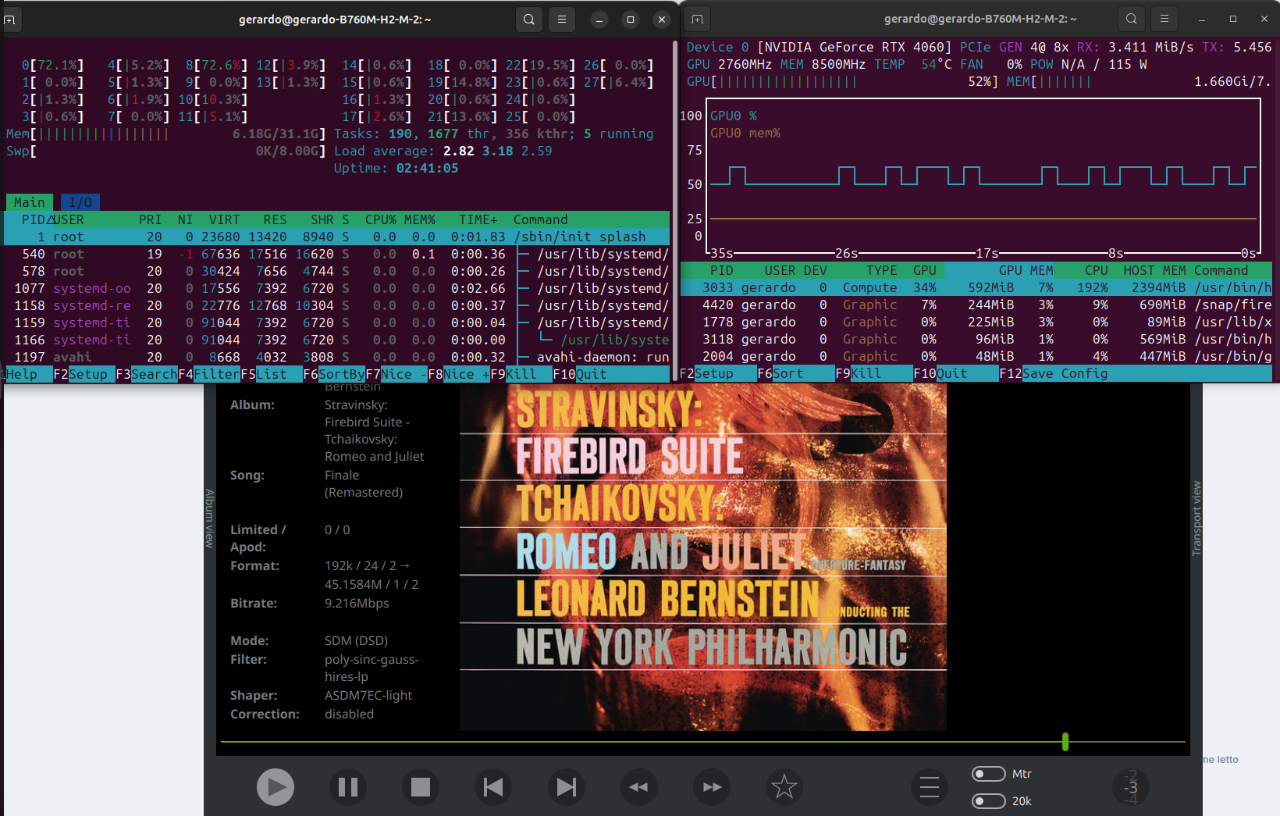
Task: Open new tab in right terminal
Action: [697, 18]
